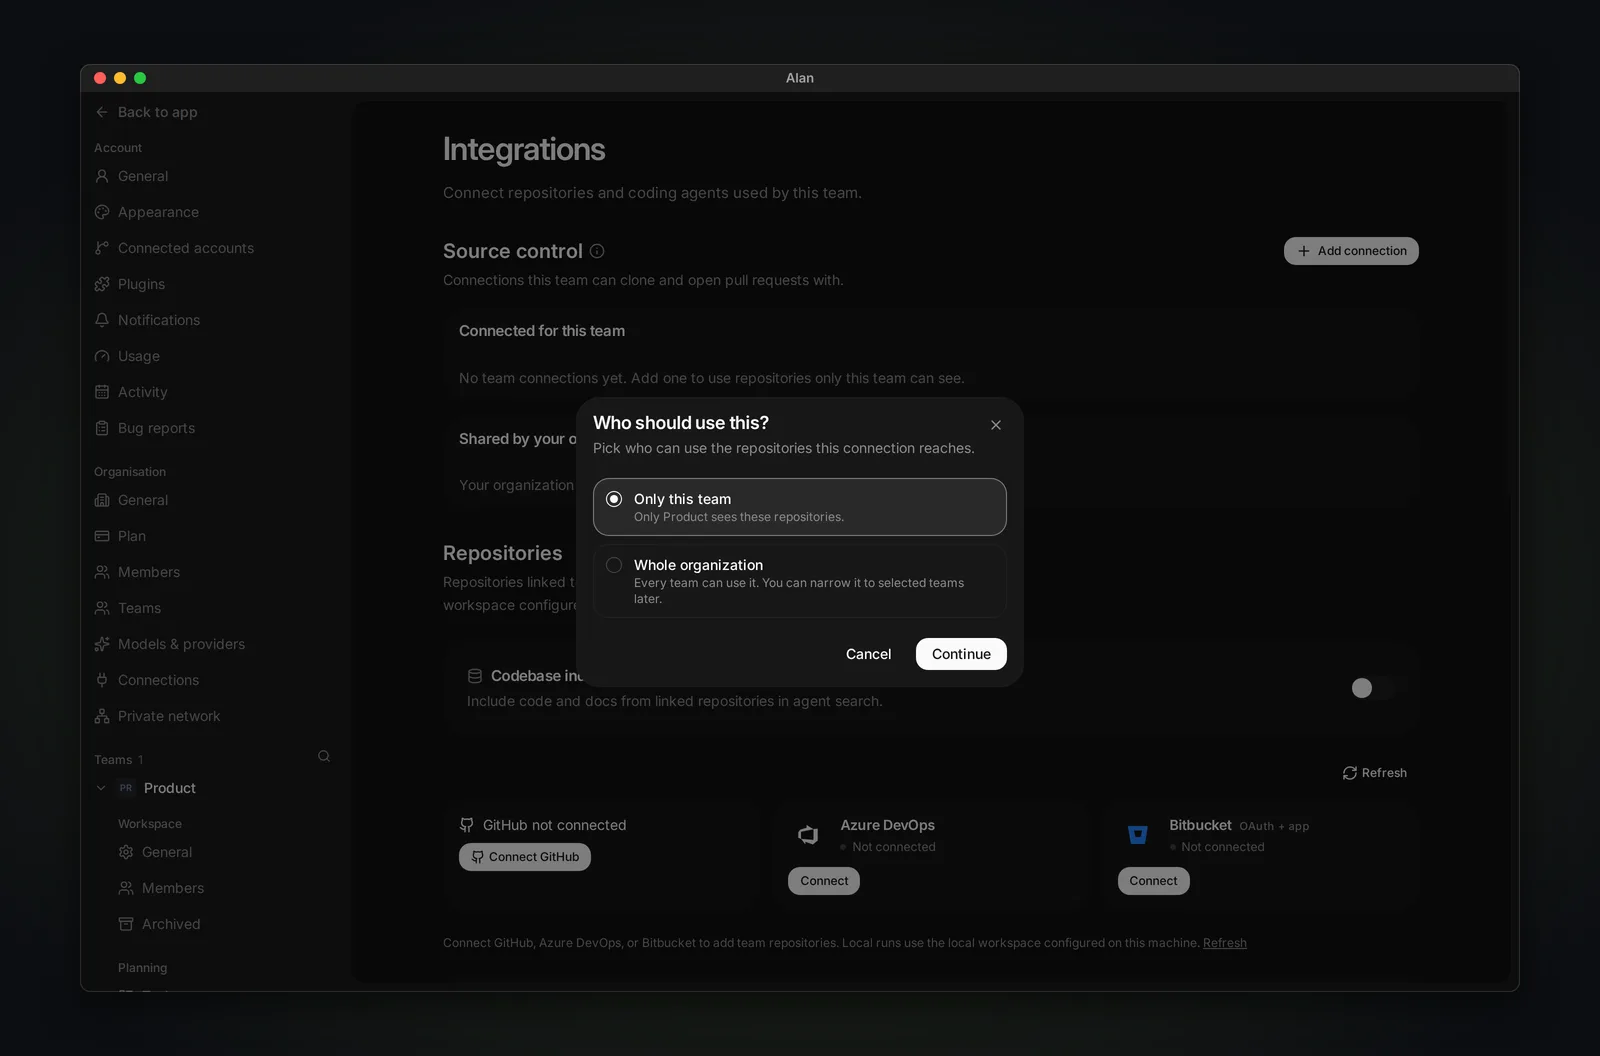Click the Bitbucket logo icon
This screenshot has height=1056, width=1600.
tap(1138, 835)
